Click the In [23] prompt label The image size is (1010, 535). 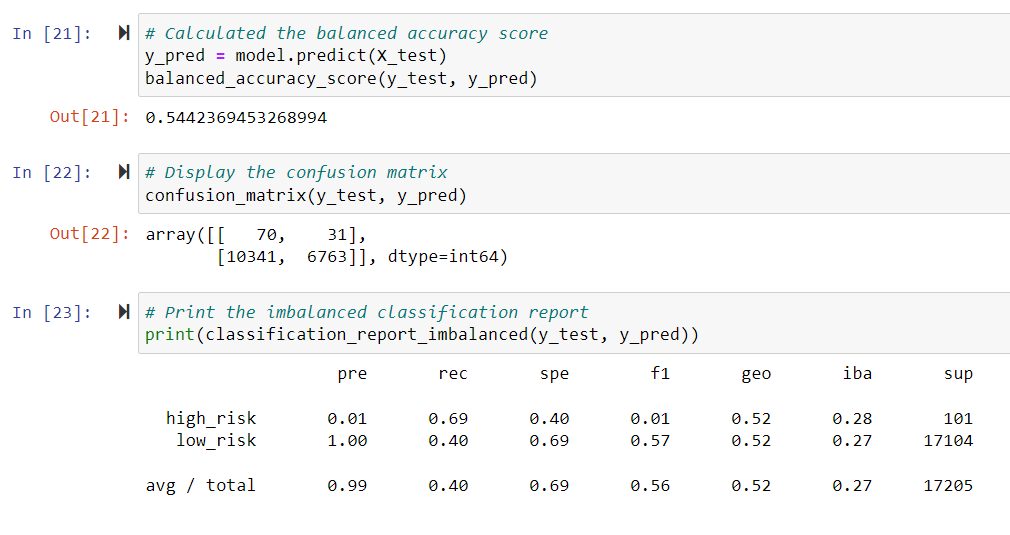52,313
